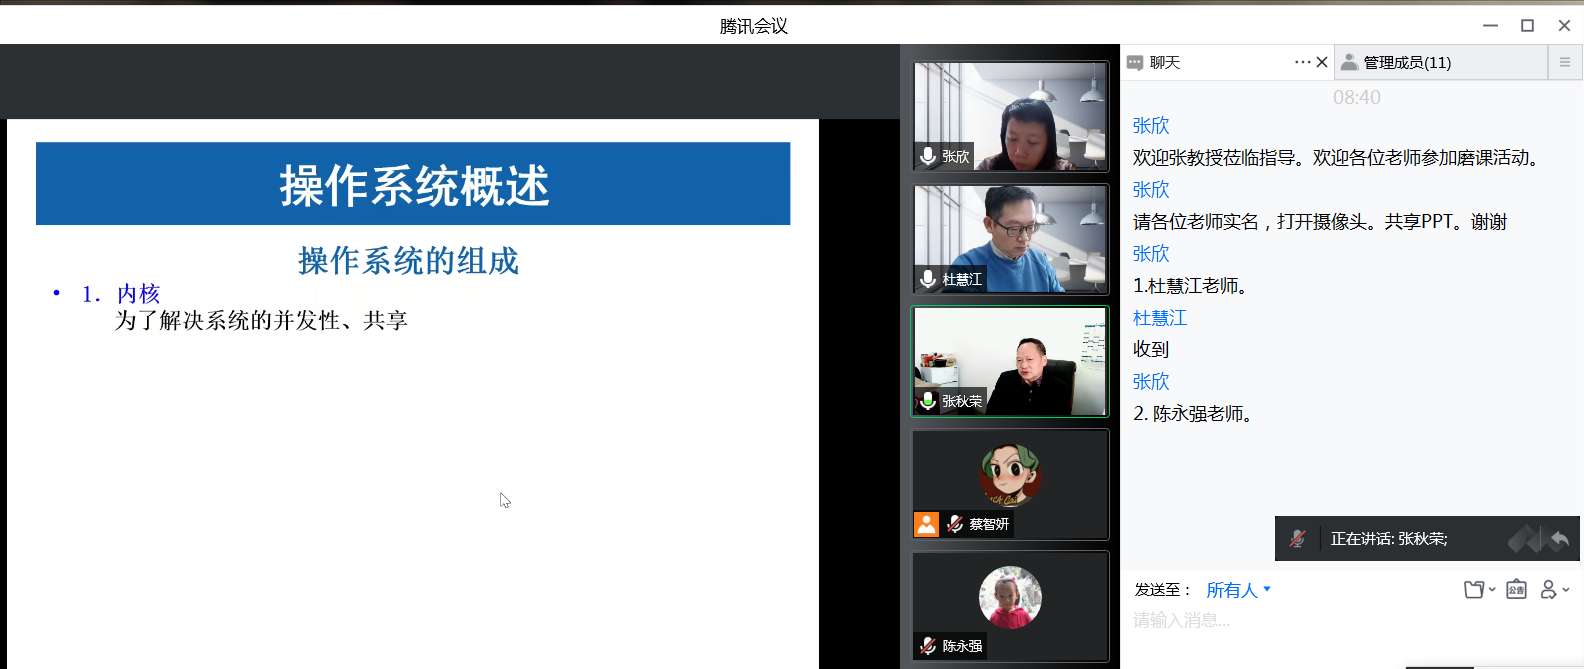Expand the 所有人 recipient dropdown
1584x669 pixels.
tap(1238, 590)
